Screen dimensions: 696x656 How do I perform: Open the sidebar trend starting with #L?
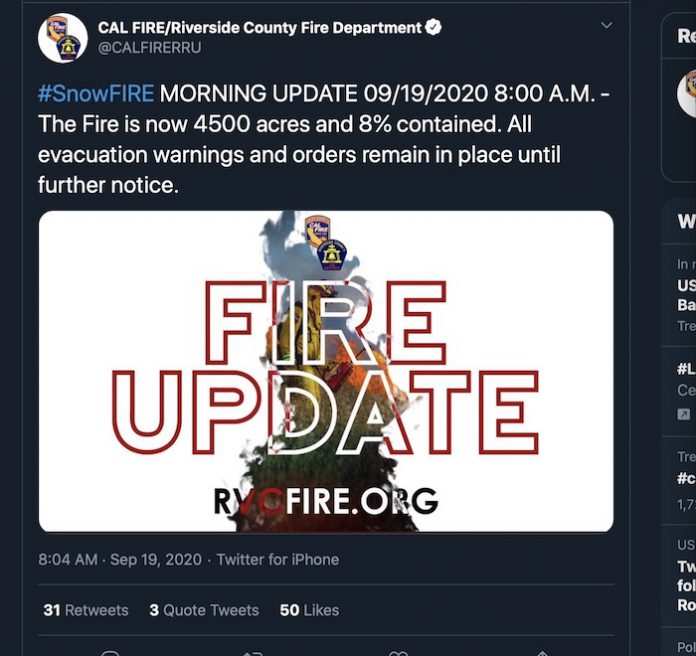point(686,368)
